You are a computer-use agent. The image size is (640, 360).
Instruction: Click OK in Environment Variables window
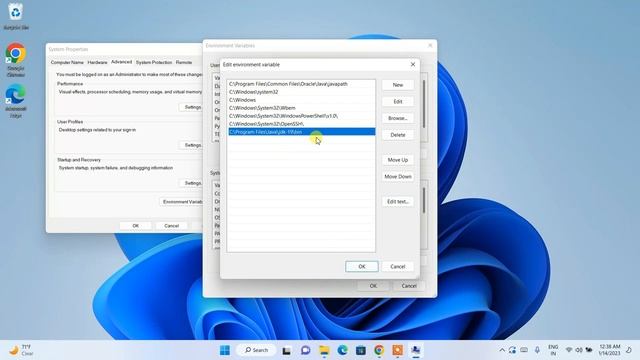tap(373, 286)
